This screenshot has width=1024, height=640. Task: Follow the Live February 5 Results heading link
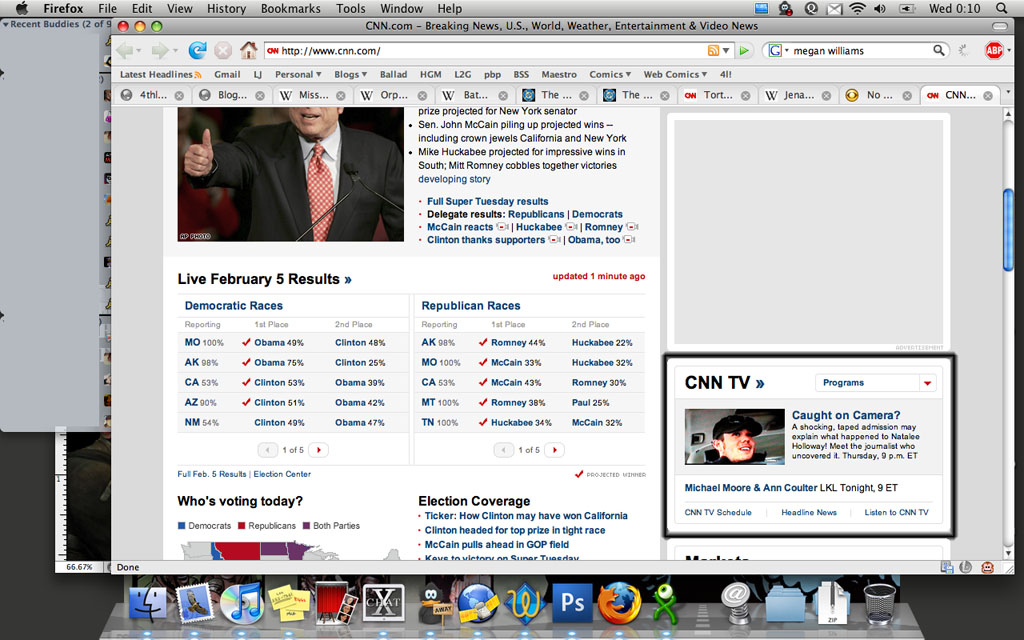264,280
